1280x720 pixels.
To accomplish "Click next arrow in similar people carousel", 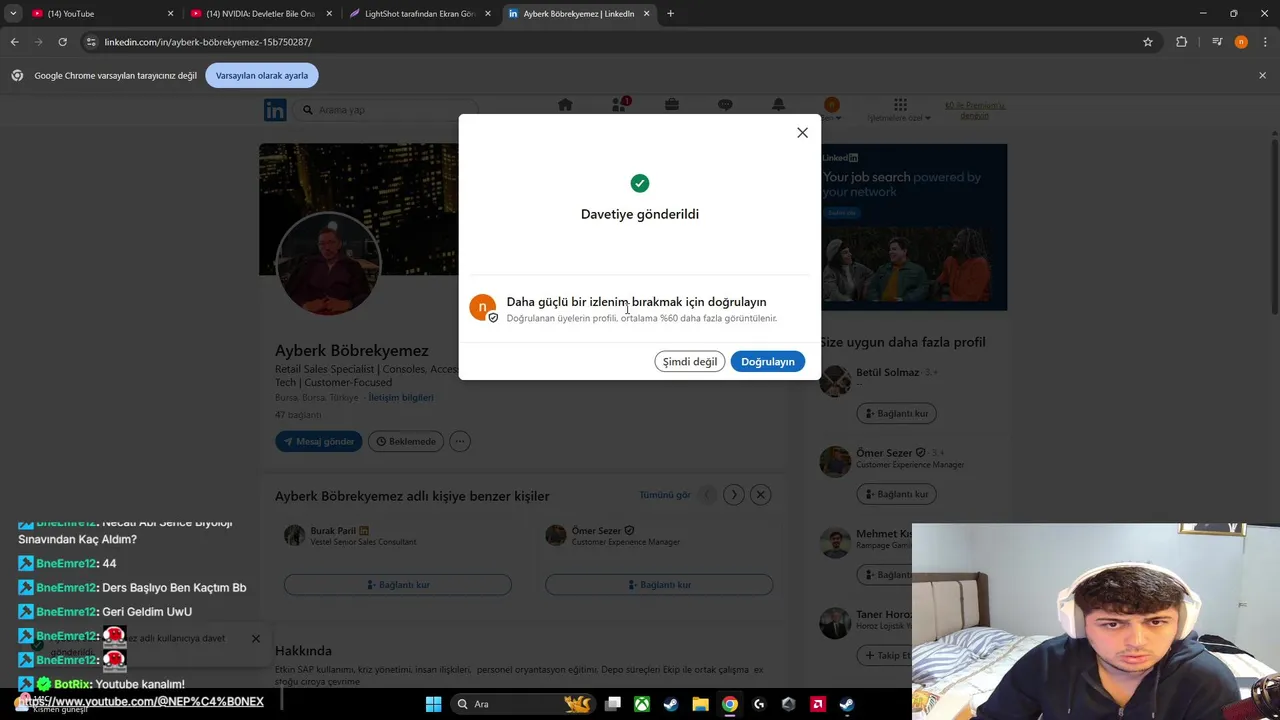I will pos(734,494).
